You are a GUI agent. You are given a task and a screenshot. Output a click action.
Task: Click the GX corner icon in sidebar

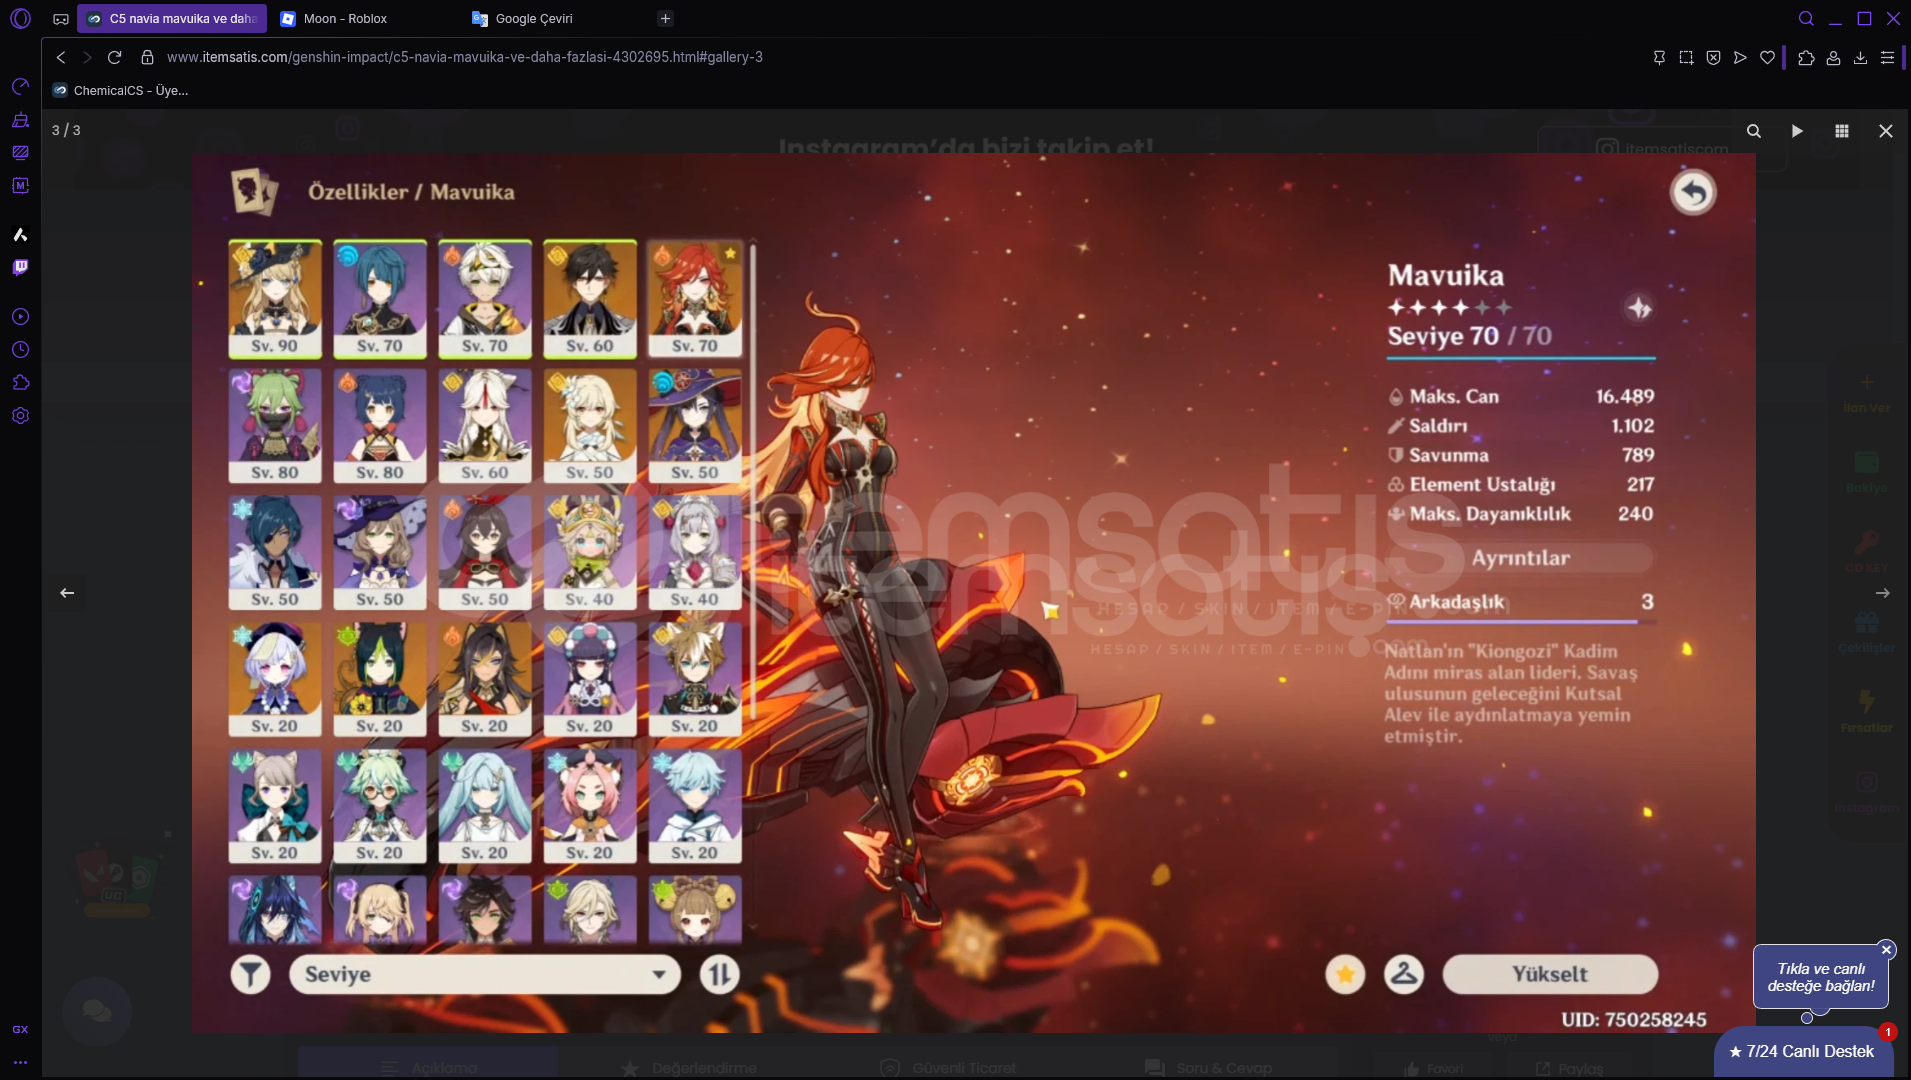point(20,1029)
